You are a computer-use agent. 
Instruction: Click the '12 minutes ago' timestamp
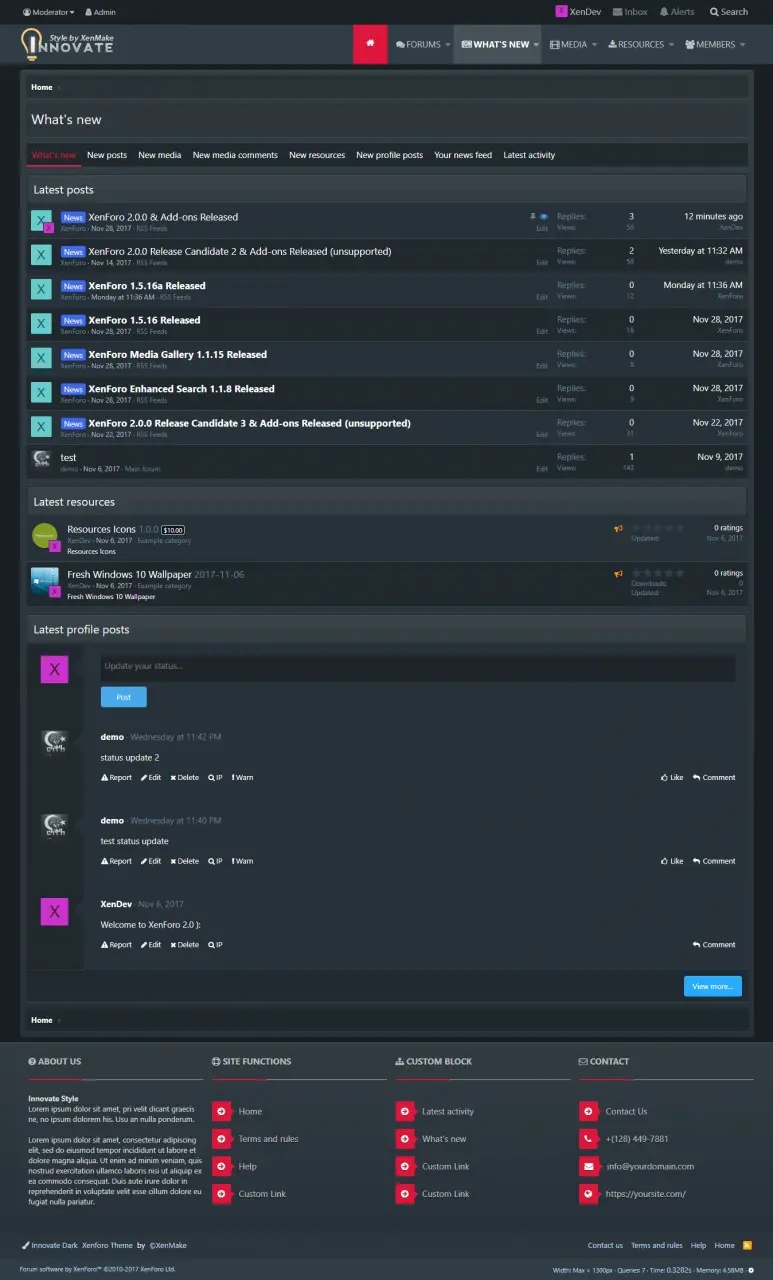click(x=713, y=216)
